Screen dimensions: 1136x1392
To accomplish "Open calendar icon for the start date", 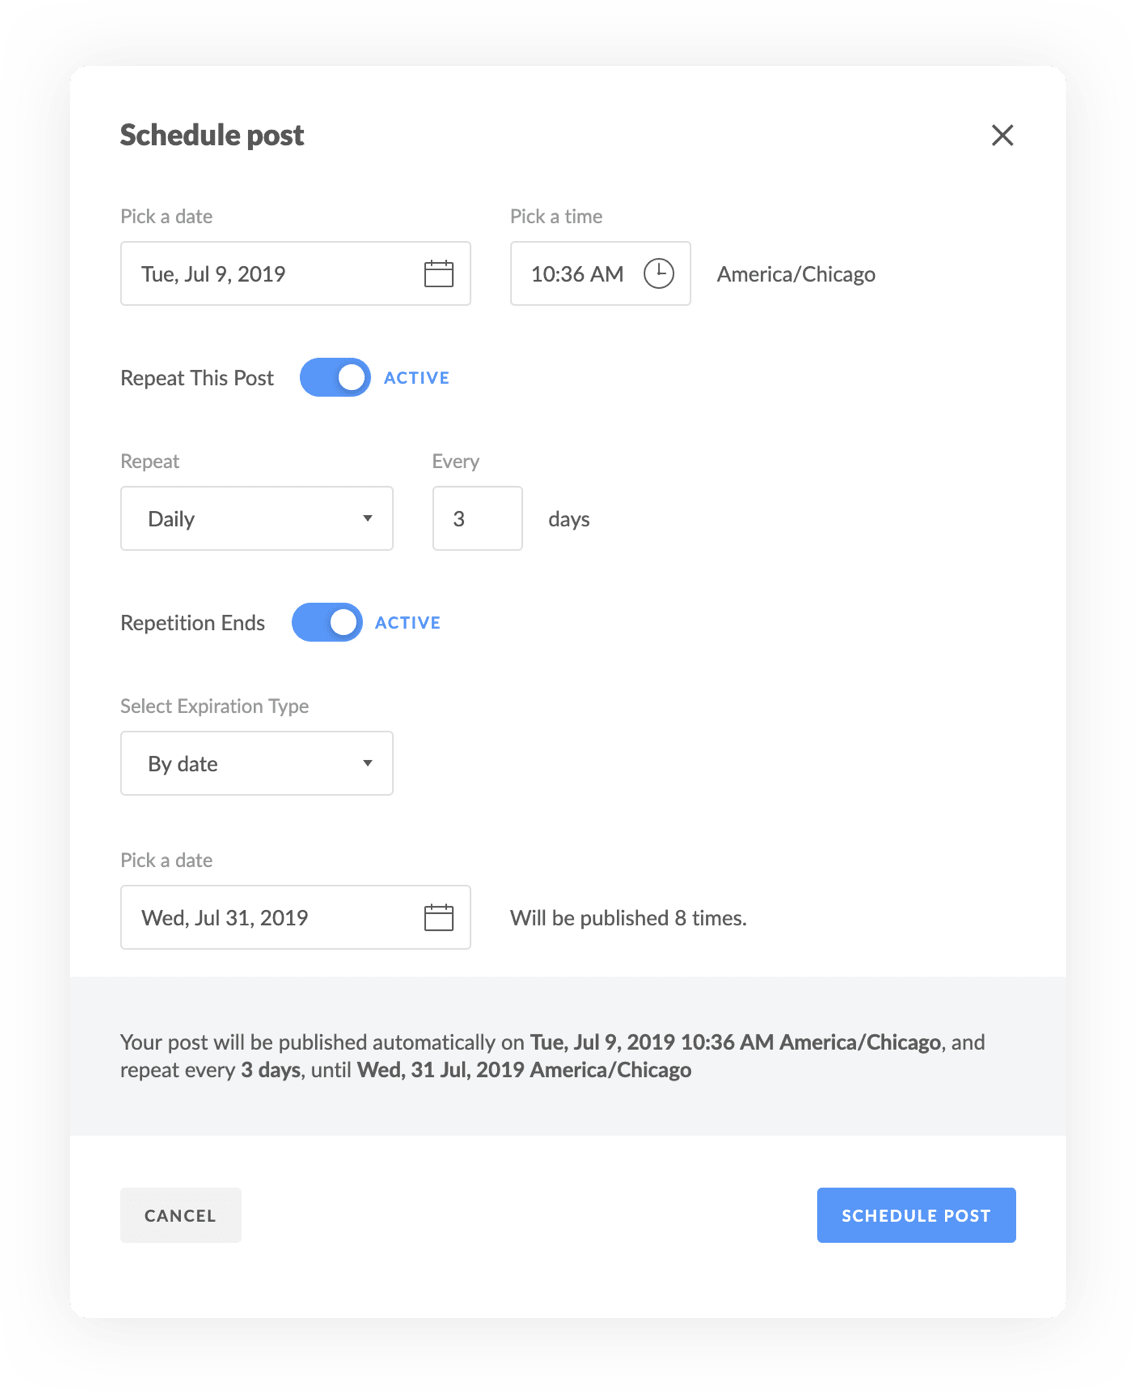I will 439,274.
